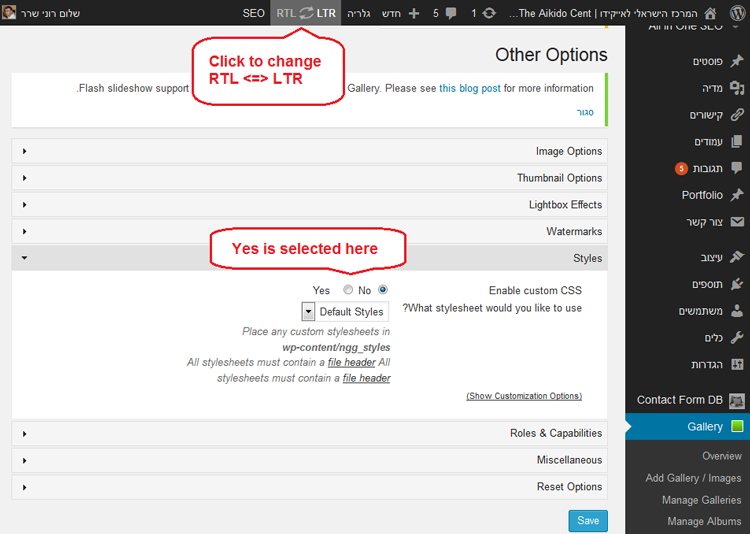Open the גלריה admin bar menu
750x534 pixels.
359,13
